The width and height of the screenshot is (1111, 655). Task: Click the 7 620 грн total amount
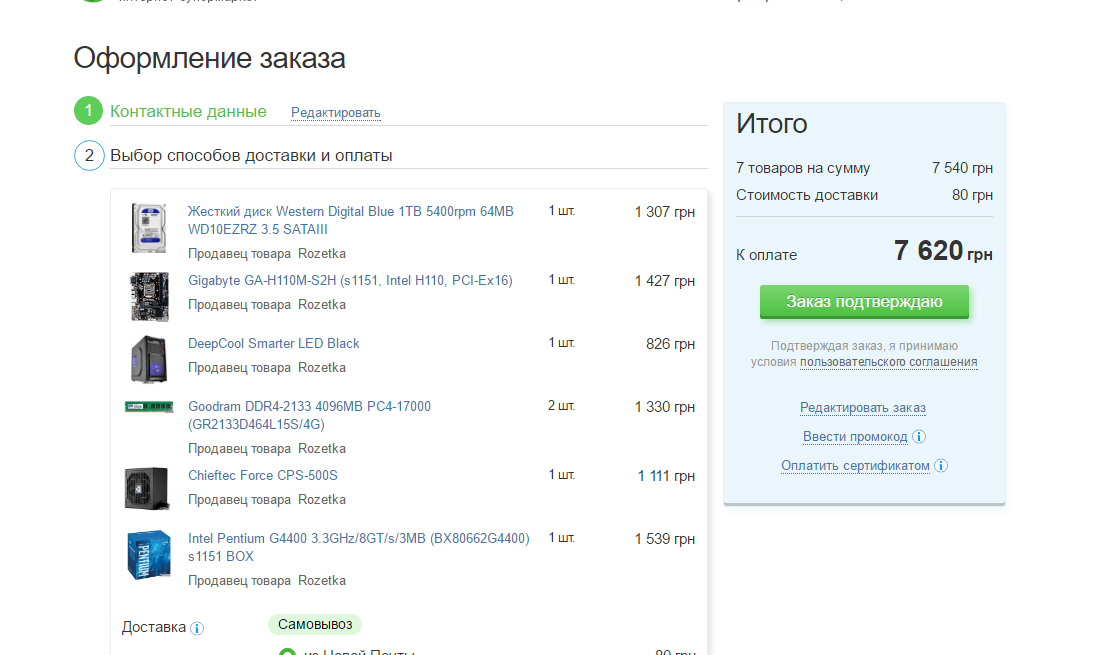coord(943,251)
